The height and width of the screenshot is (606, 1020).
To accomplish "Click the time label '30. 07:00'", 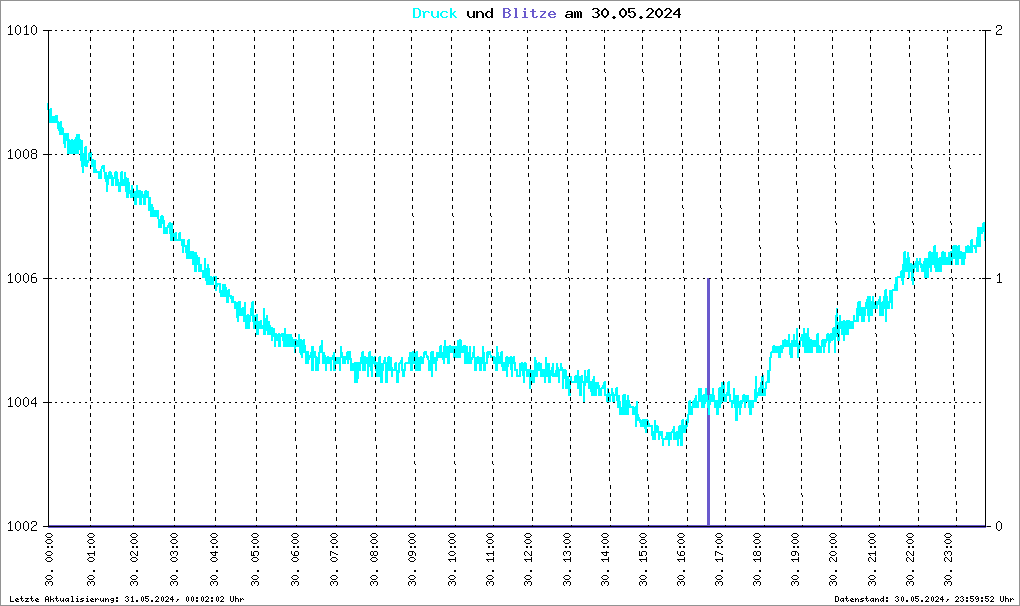I will click(x=334, y=560).
